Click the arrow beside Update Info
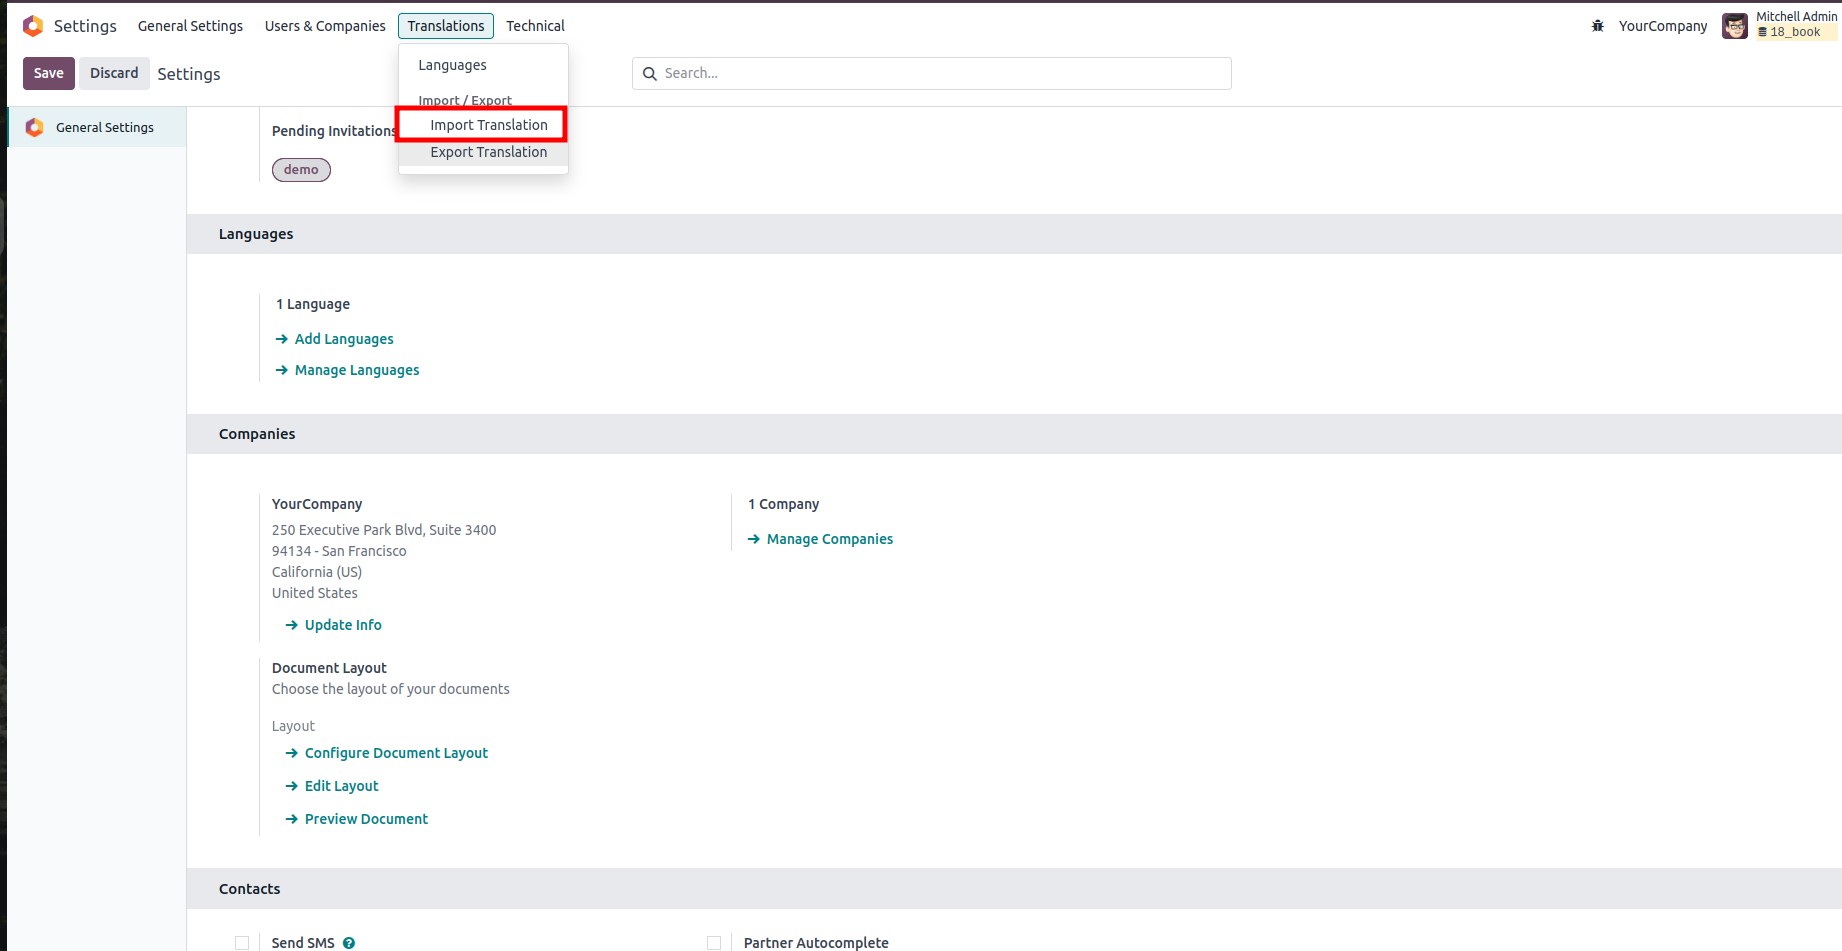 pyautogui.click(x=292, y=626)
